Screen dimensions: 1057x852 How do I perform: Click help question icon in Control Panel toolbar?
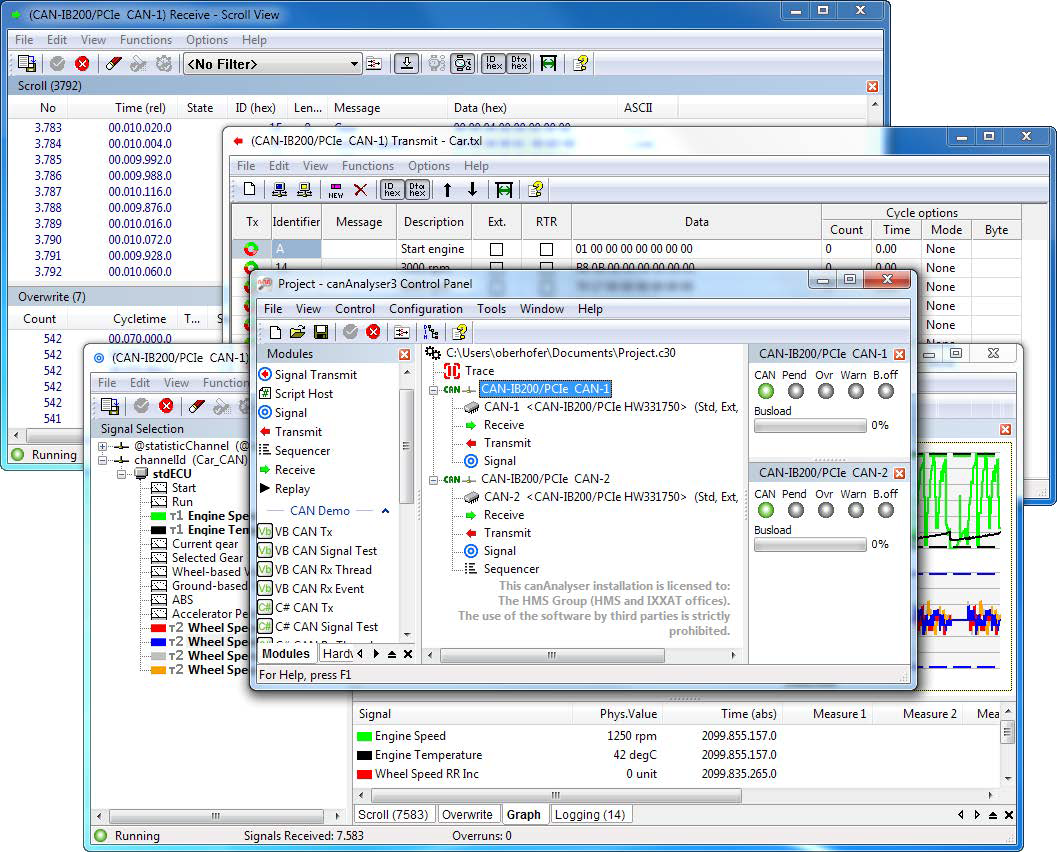coord(460,332)
